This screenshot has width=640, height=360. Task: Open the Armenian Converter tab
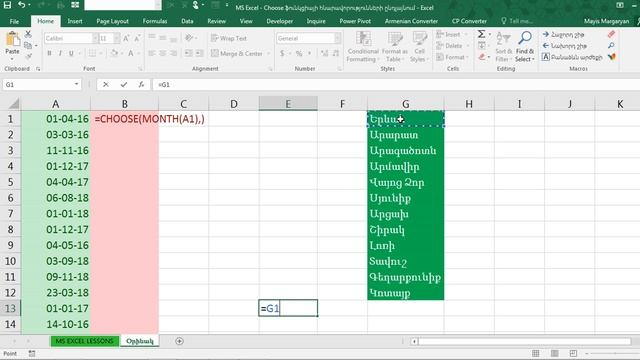(x=411, y=21)
